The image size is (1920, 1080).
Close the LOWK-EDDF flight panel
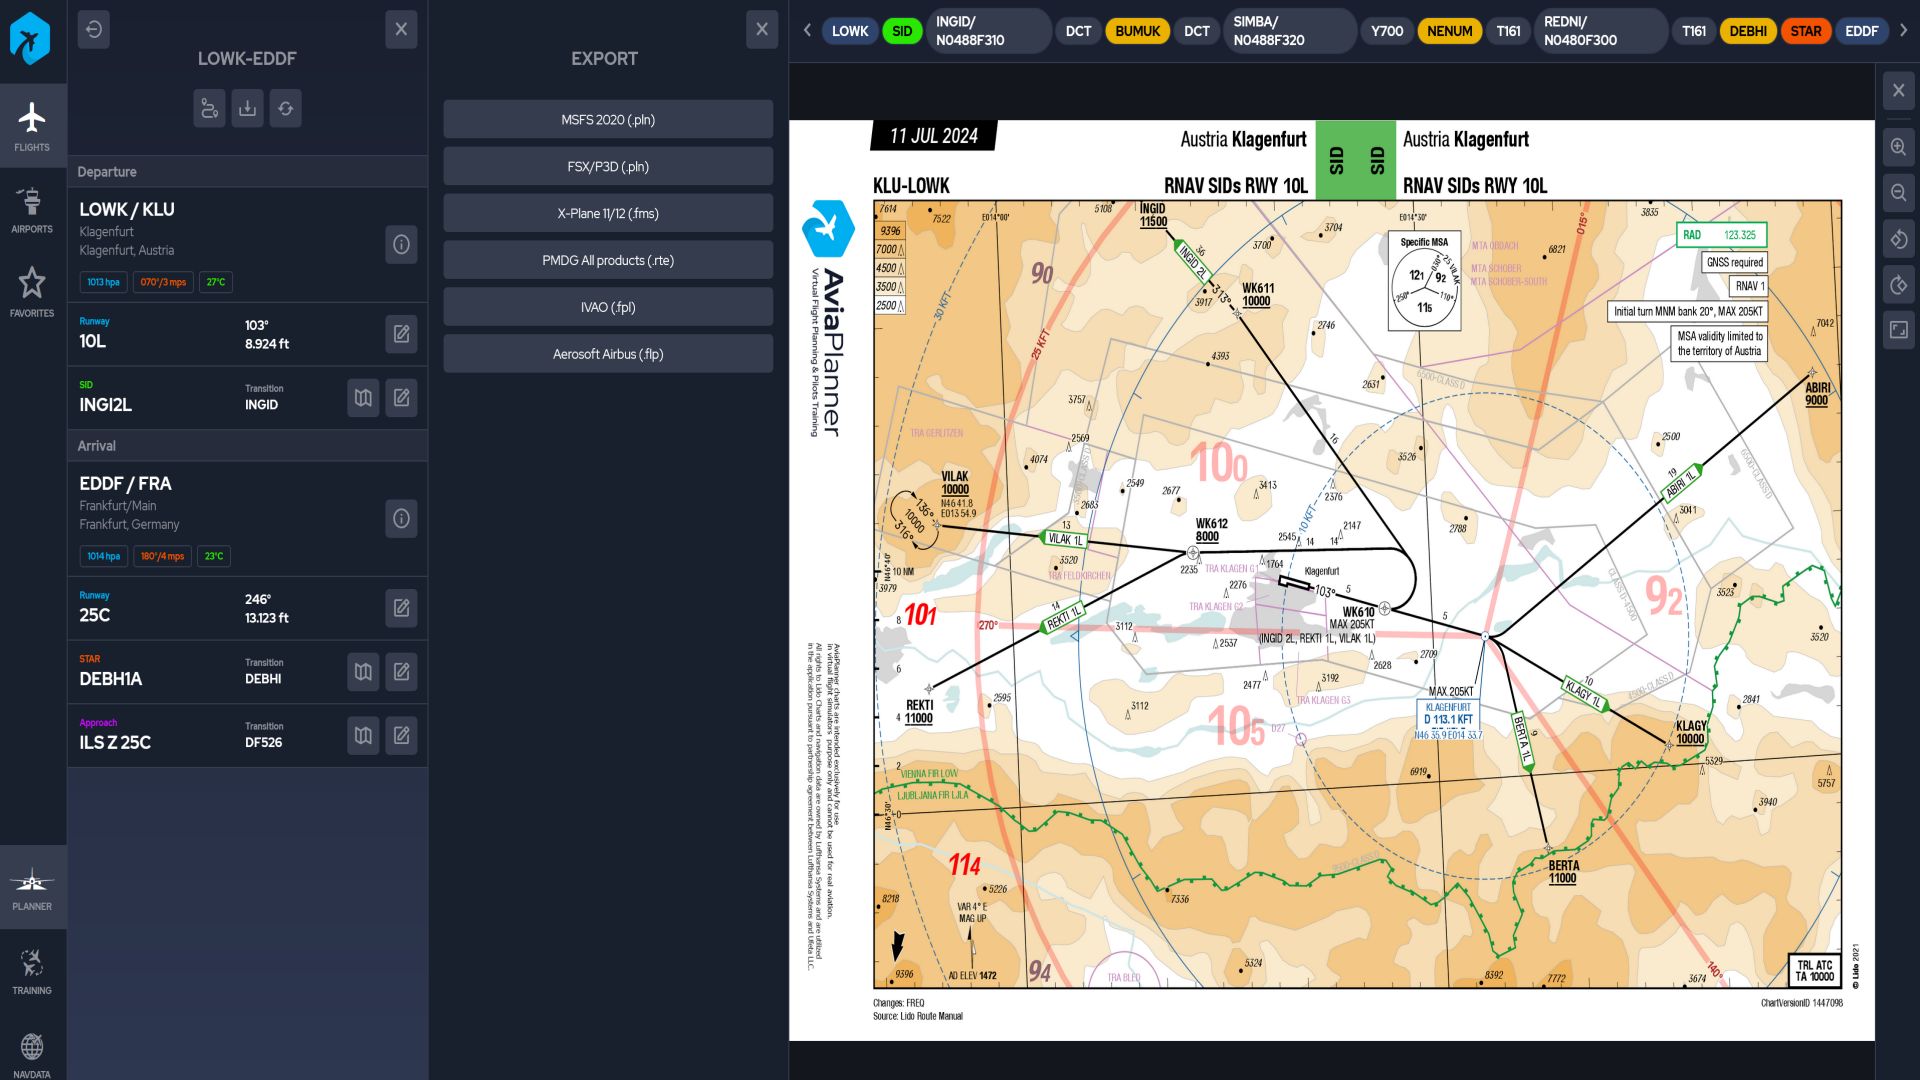point(401,29)
